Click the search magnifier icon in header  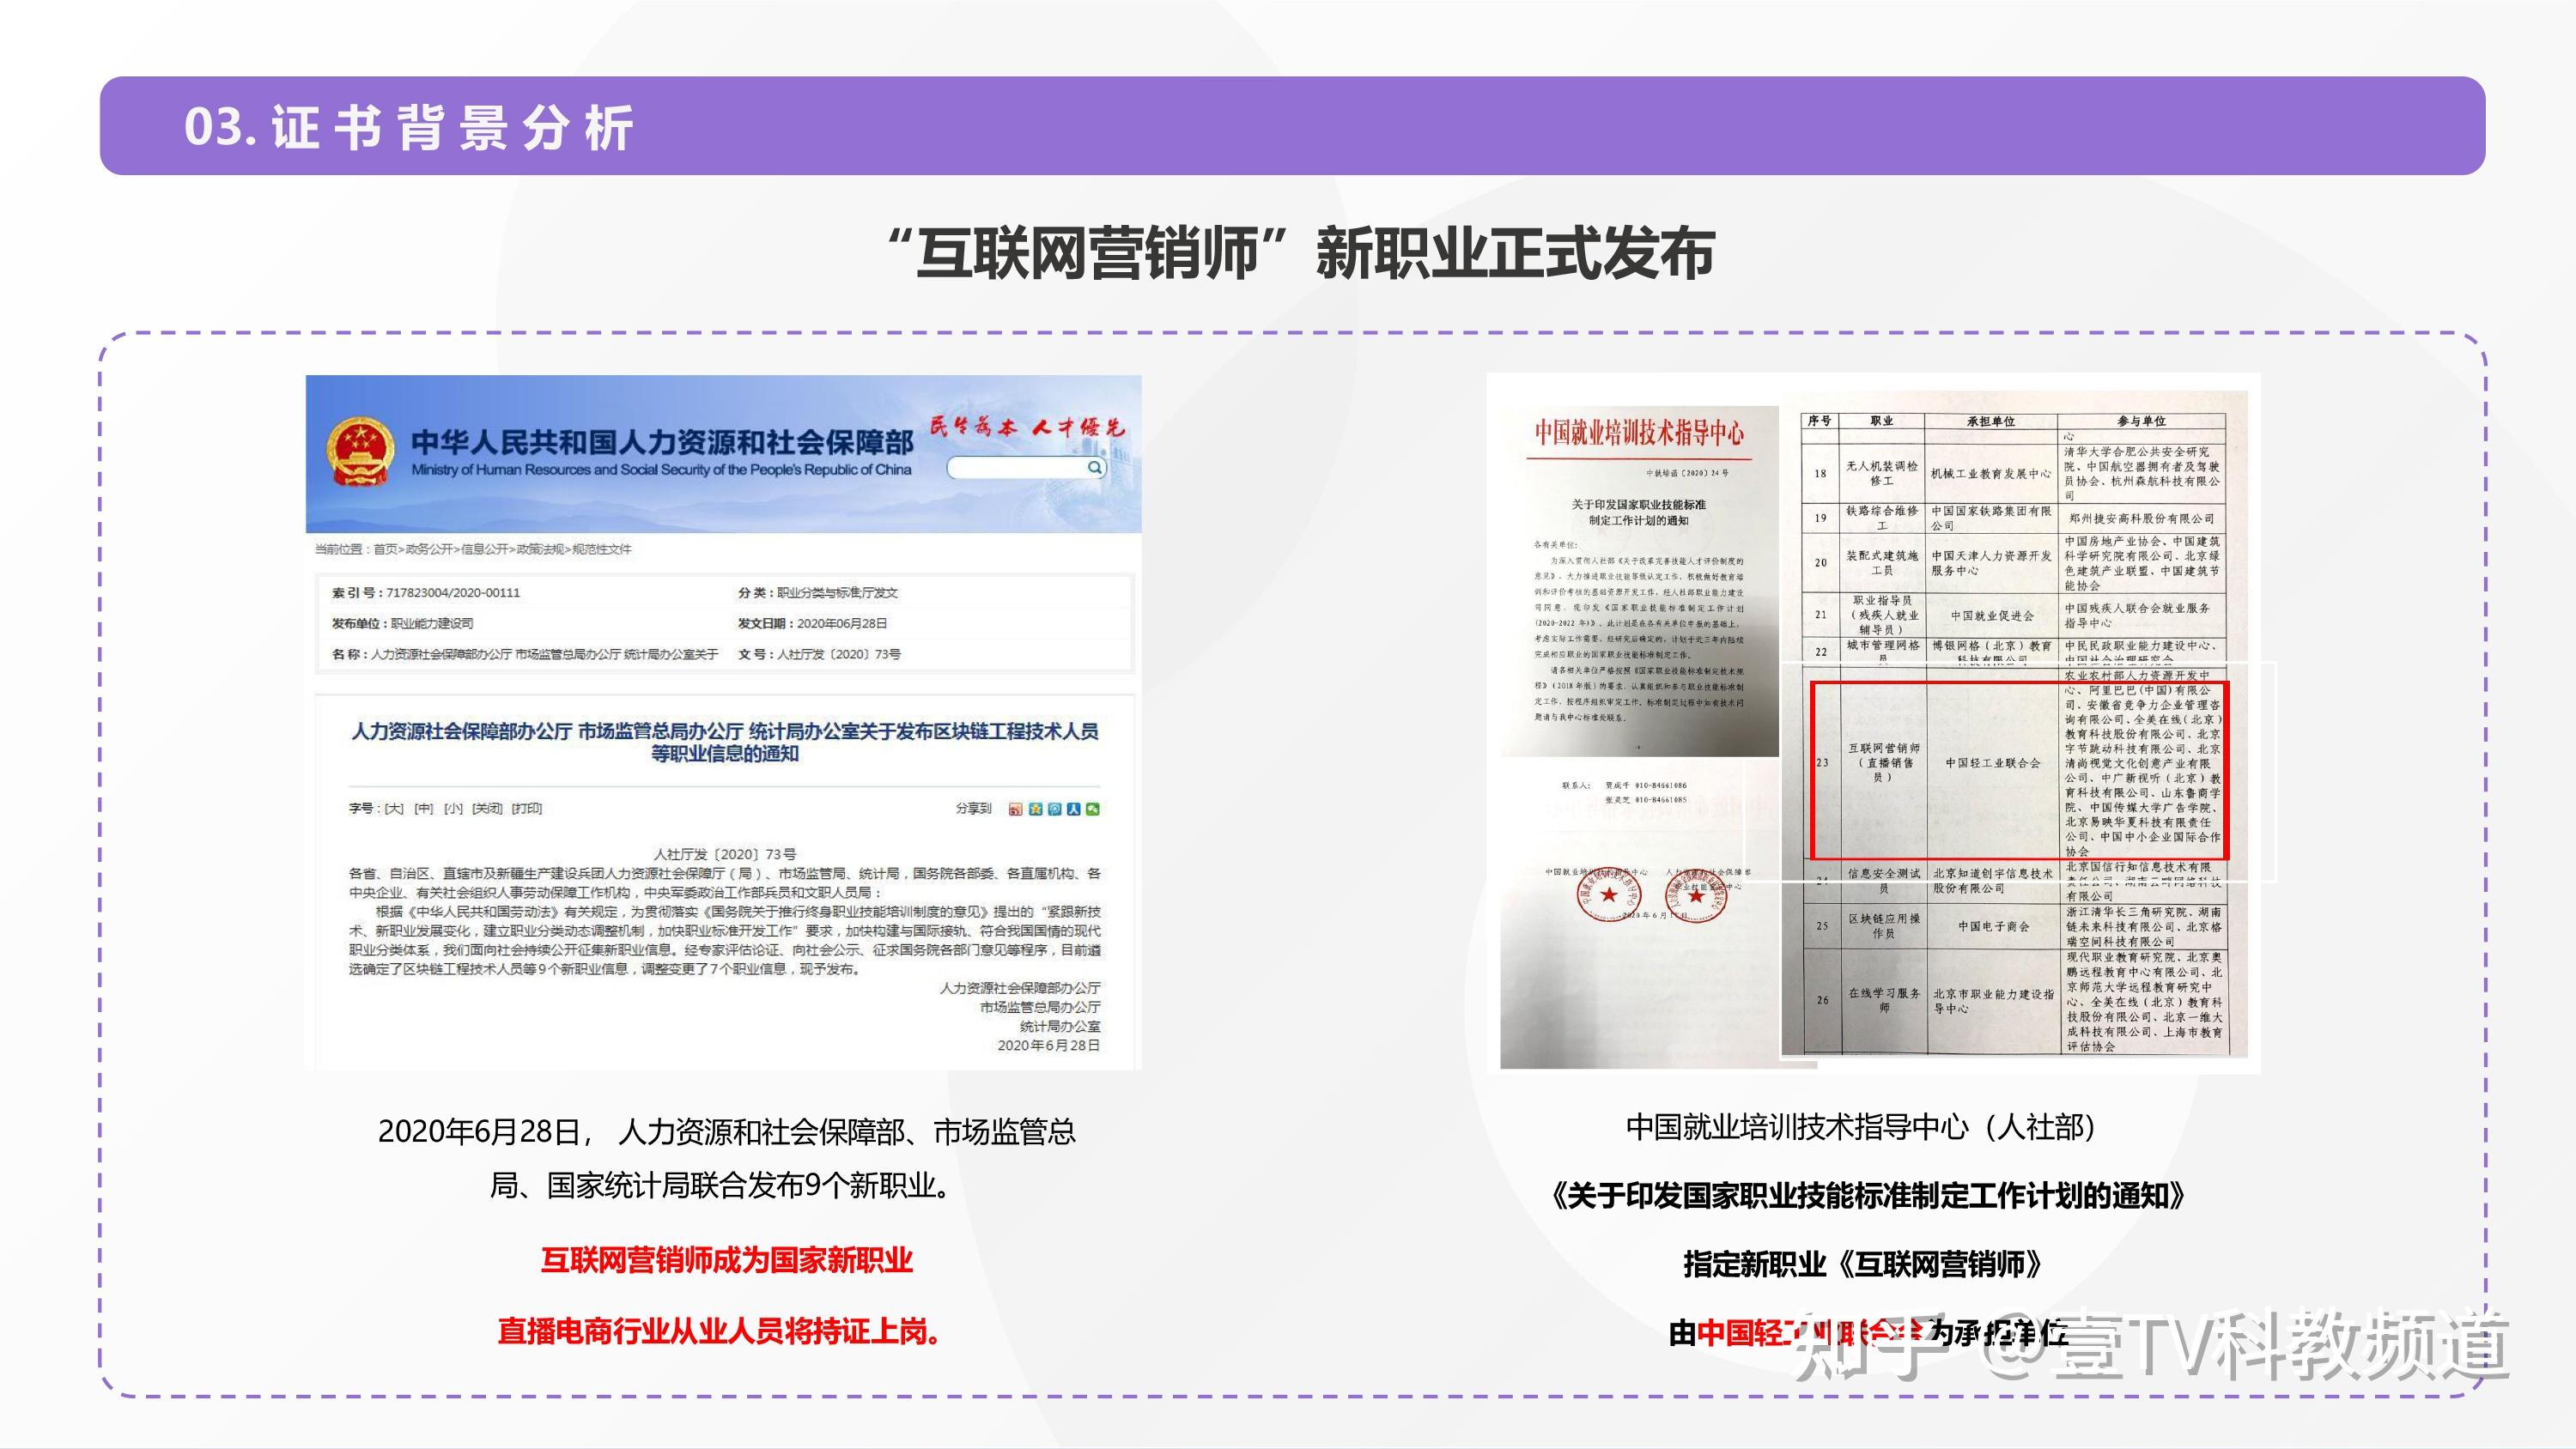coord(1094,467)
